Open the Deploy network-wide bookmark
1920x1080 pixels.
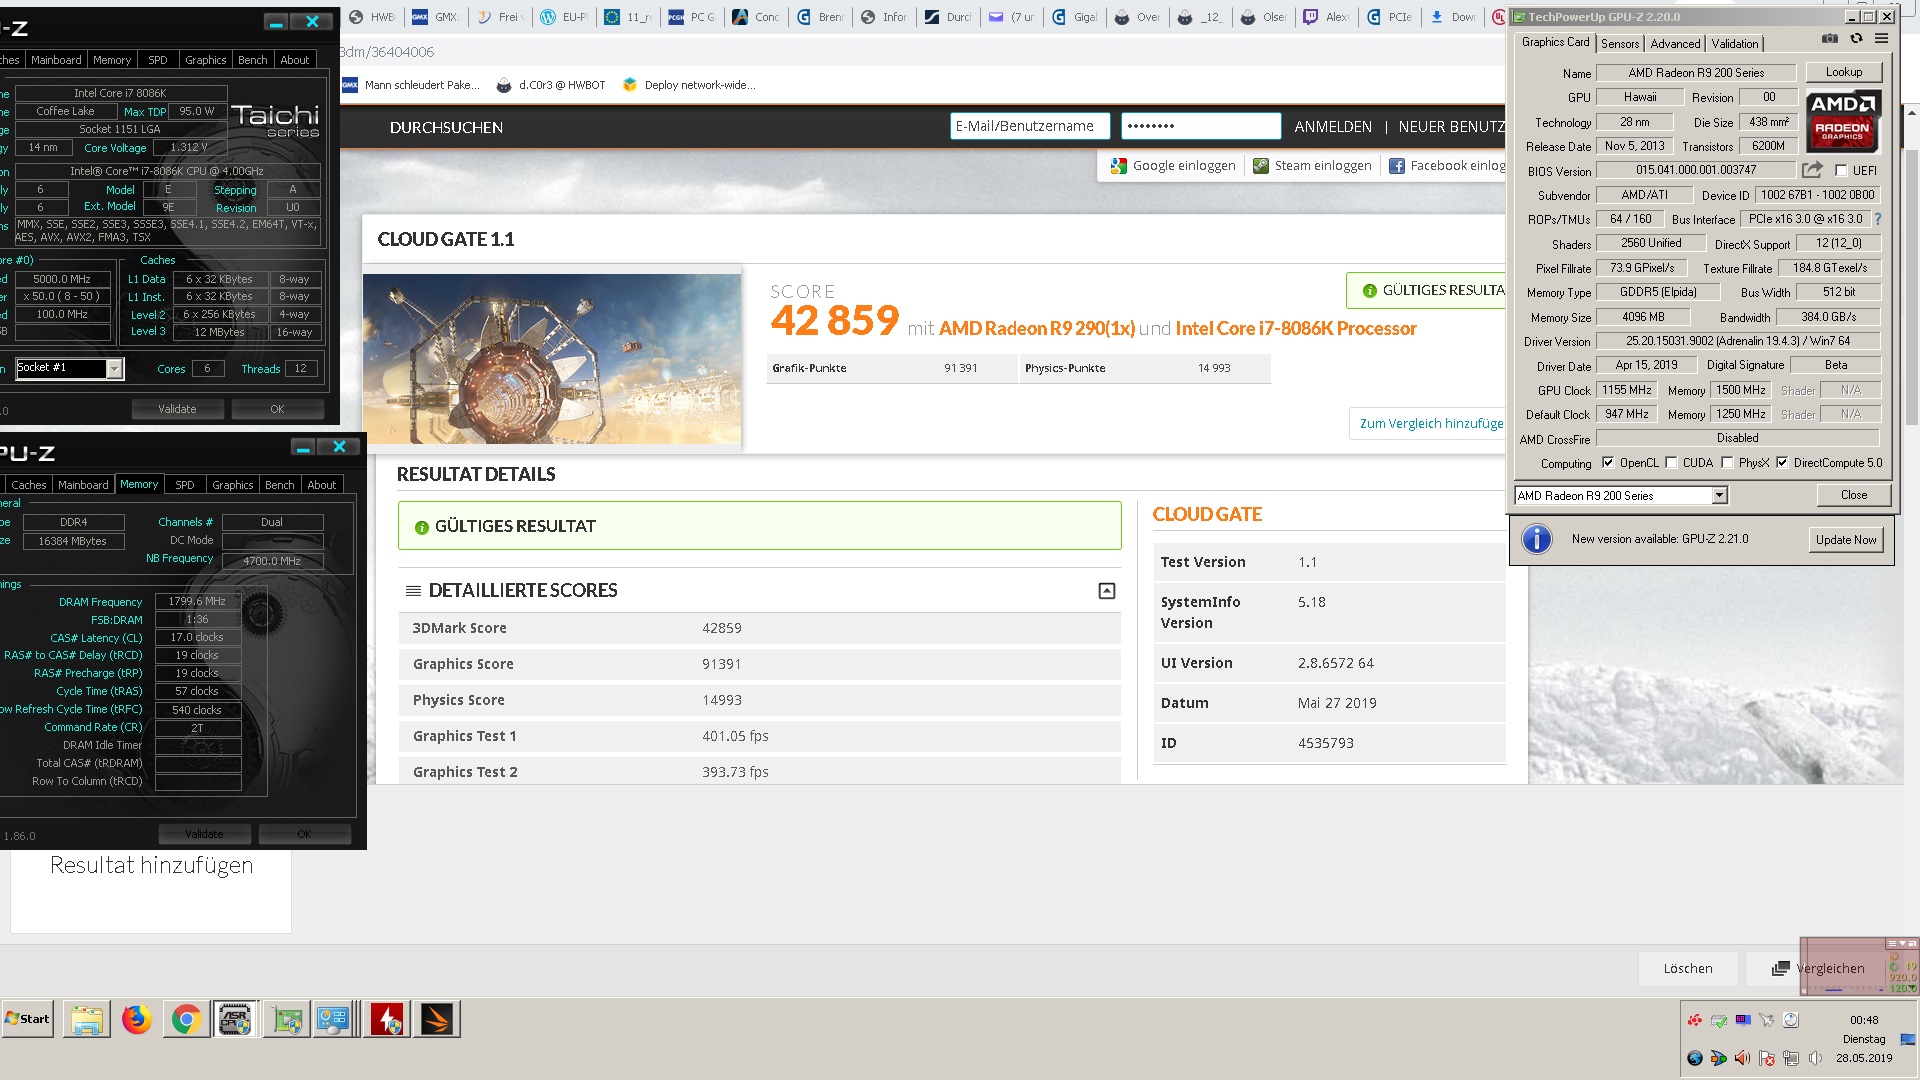(x=688, y=85)
